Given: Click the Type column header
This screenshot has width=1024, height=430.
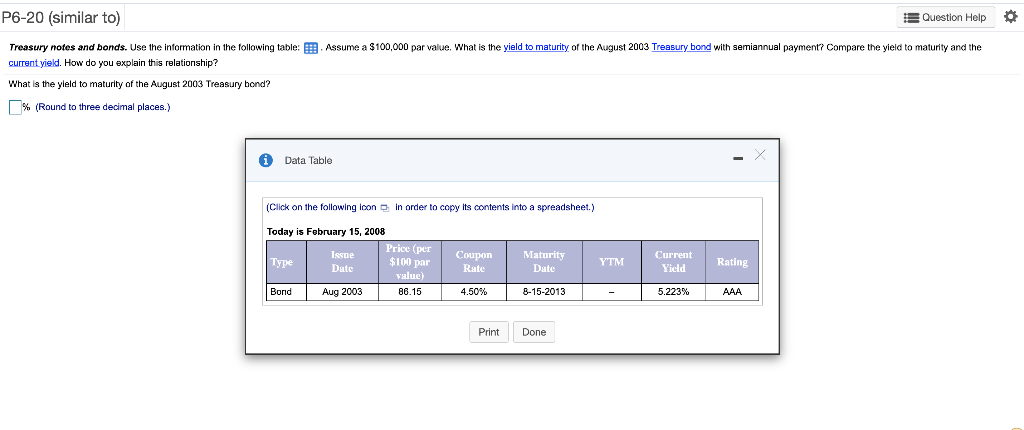Looking at the screenshot, I should click(286, 262).
